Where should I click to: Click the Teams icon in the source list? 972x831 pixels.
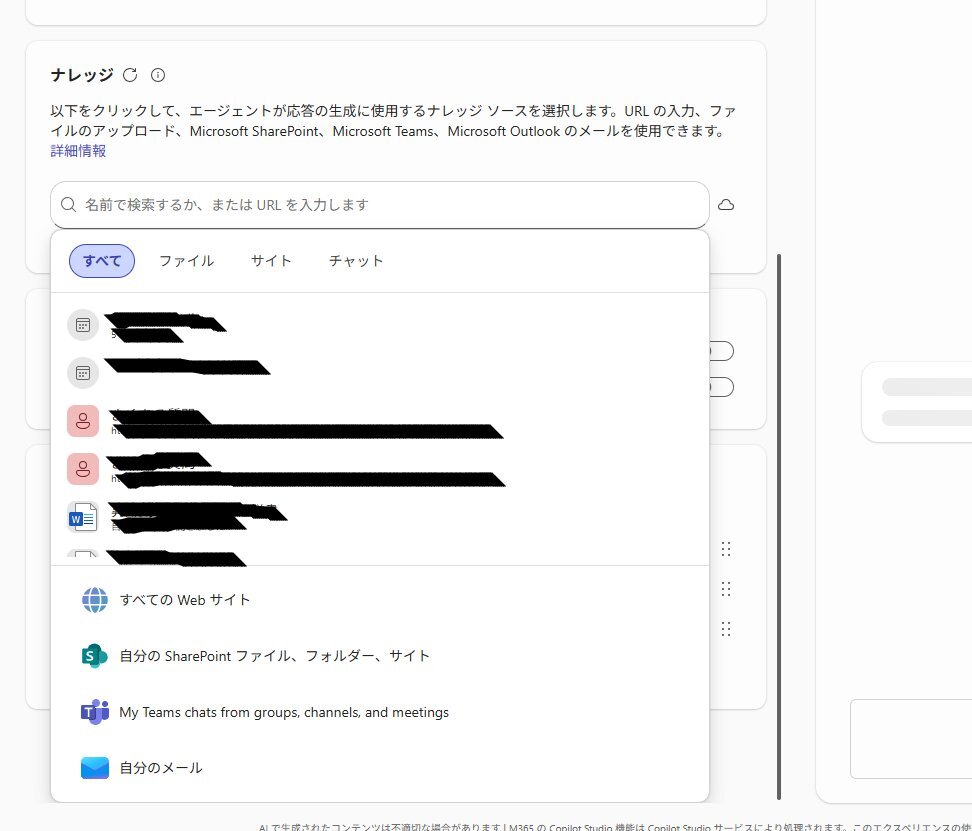tap(95, 712)
